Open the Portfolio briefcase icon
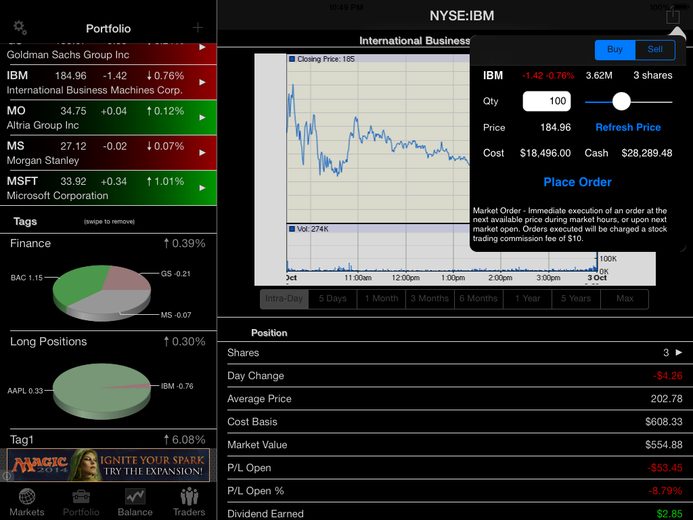The image size is (693, 520). point(81,497)
